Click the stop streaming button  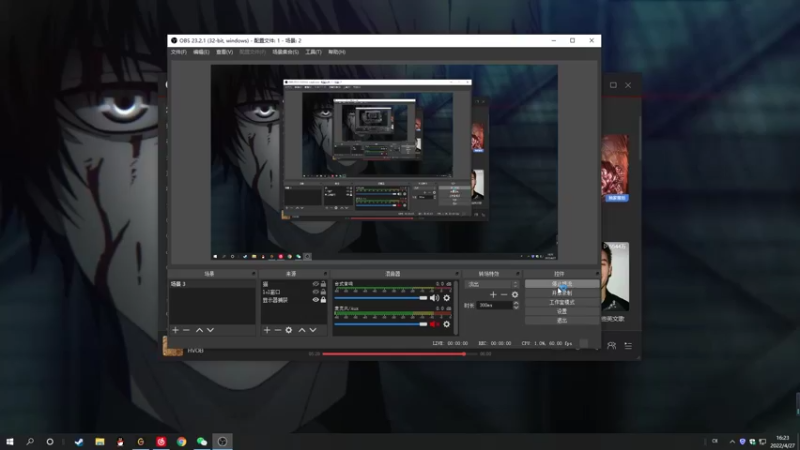562,284
